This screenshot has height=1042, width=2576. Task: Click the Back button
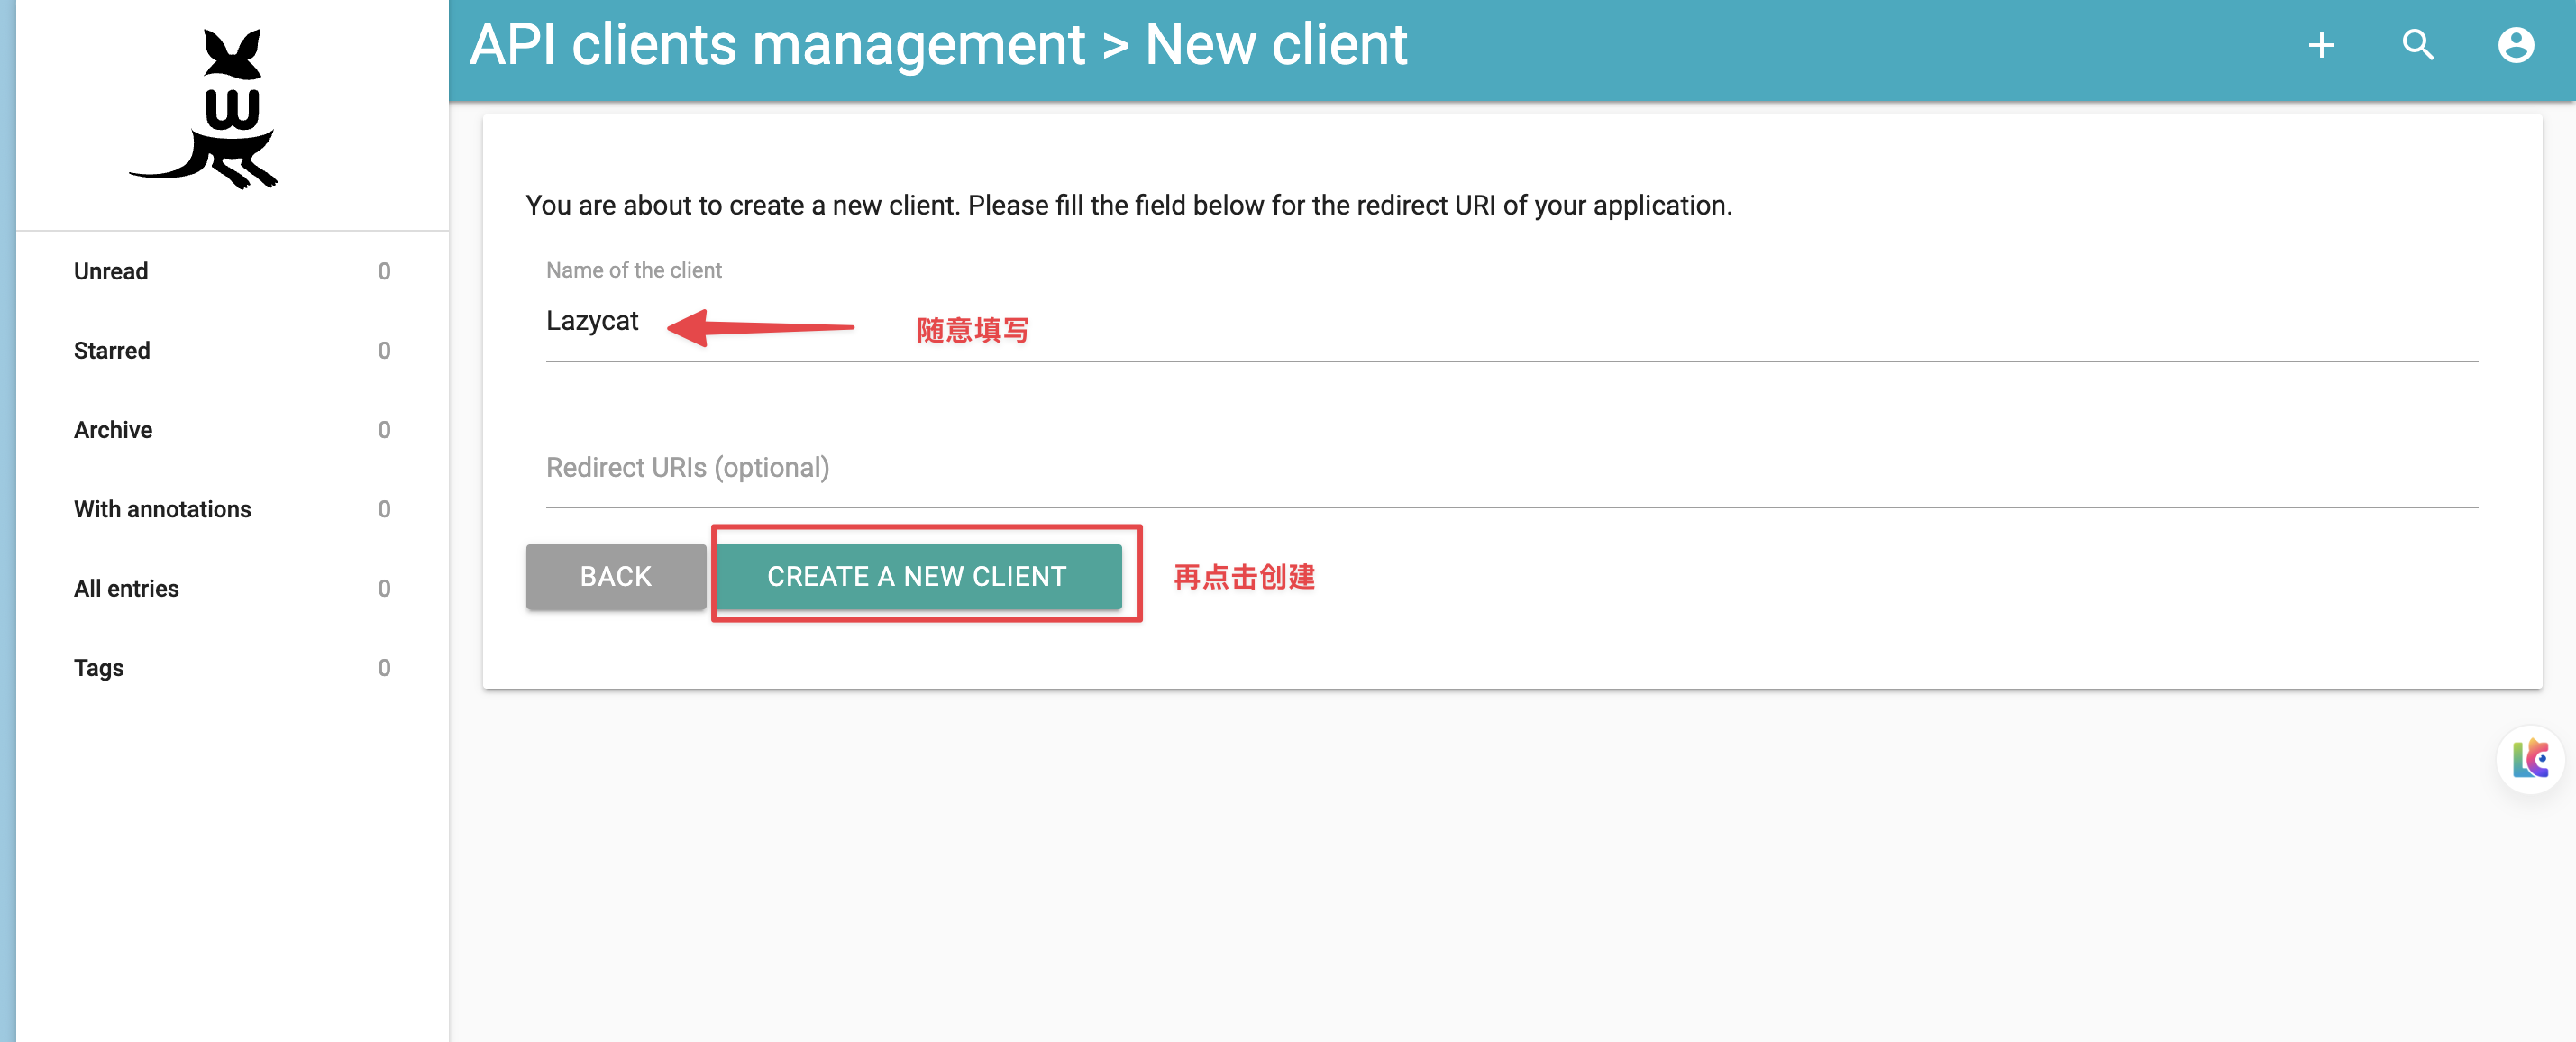(616, 577)
